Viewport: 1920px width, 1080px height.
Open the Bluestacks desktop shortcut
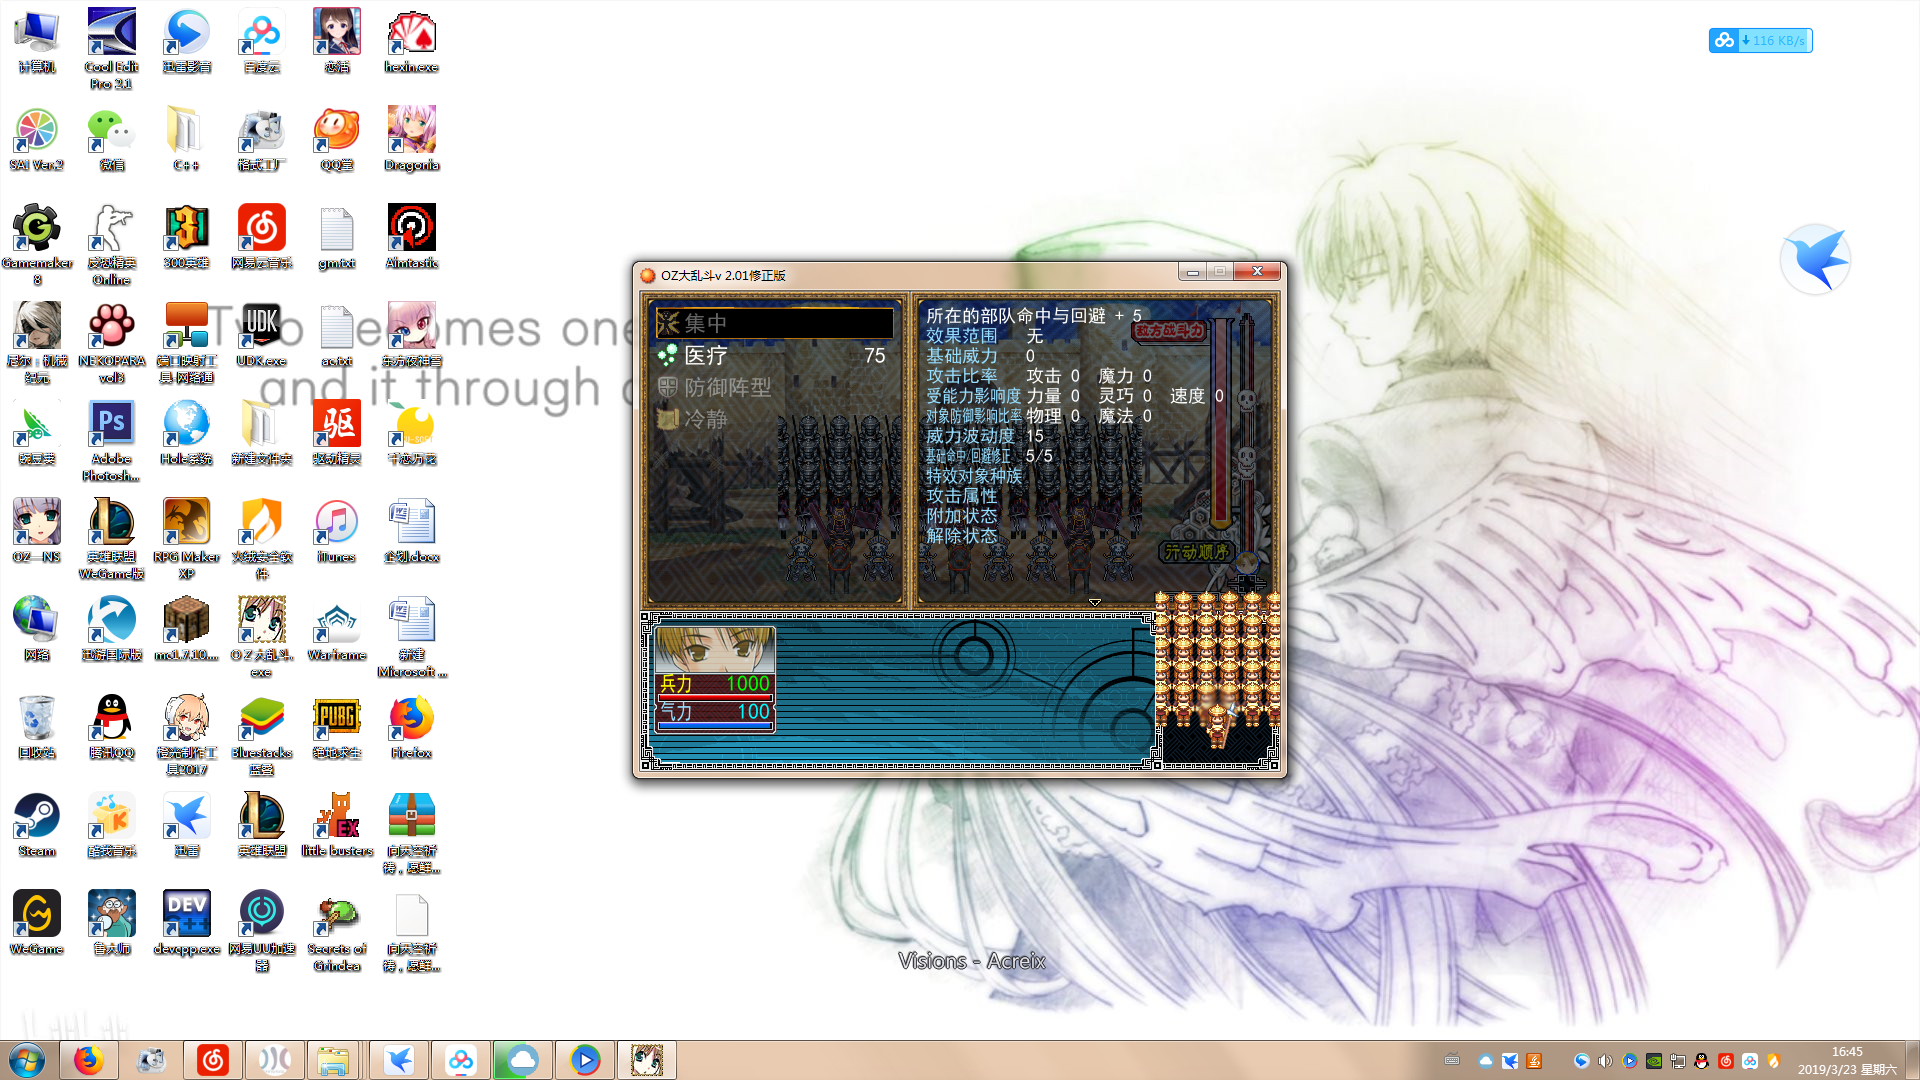point(261,735)
